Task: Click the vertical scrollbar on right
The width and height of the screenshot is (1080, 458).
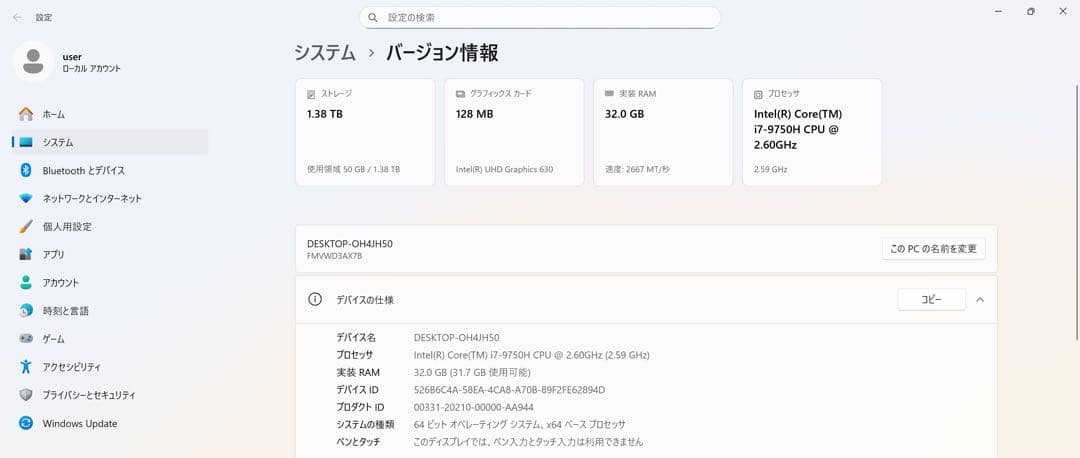Action: click(1077, 212)
